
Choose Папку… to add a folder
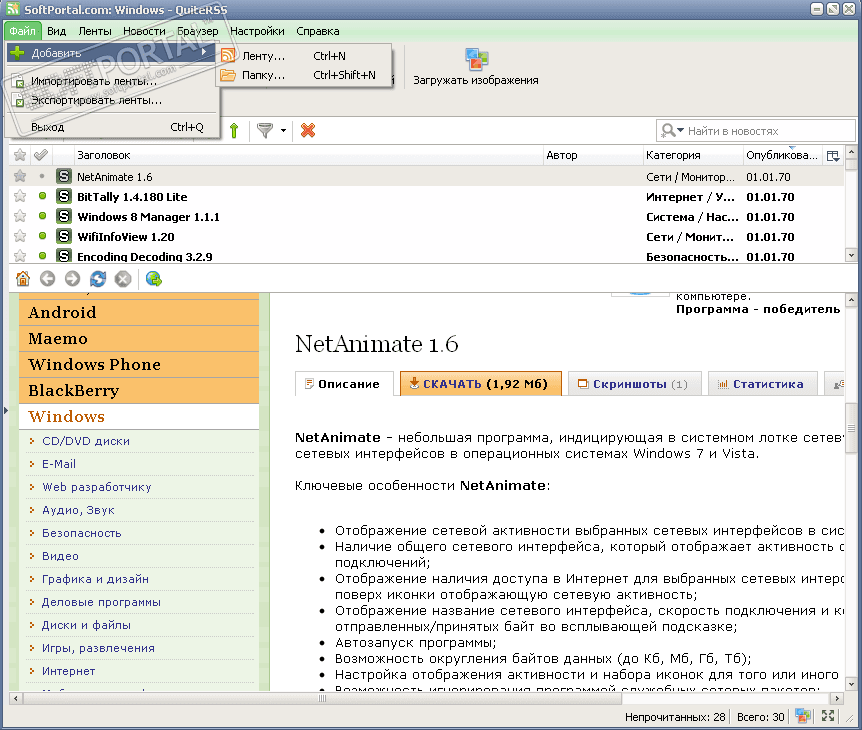click(303, 75)
